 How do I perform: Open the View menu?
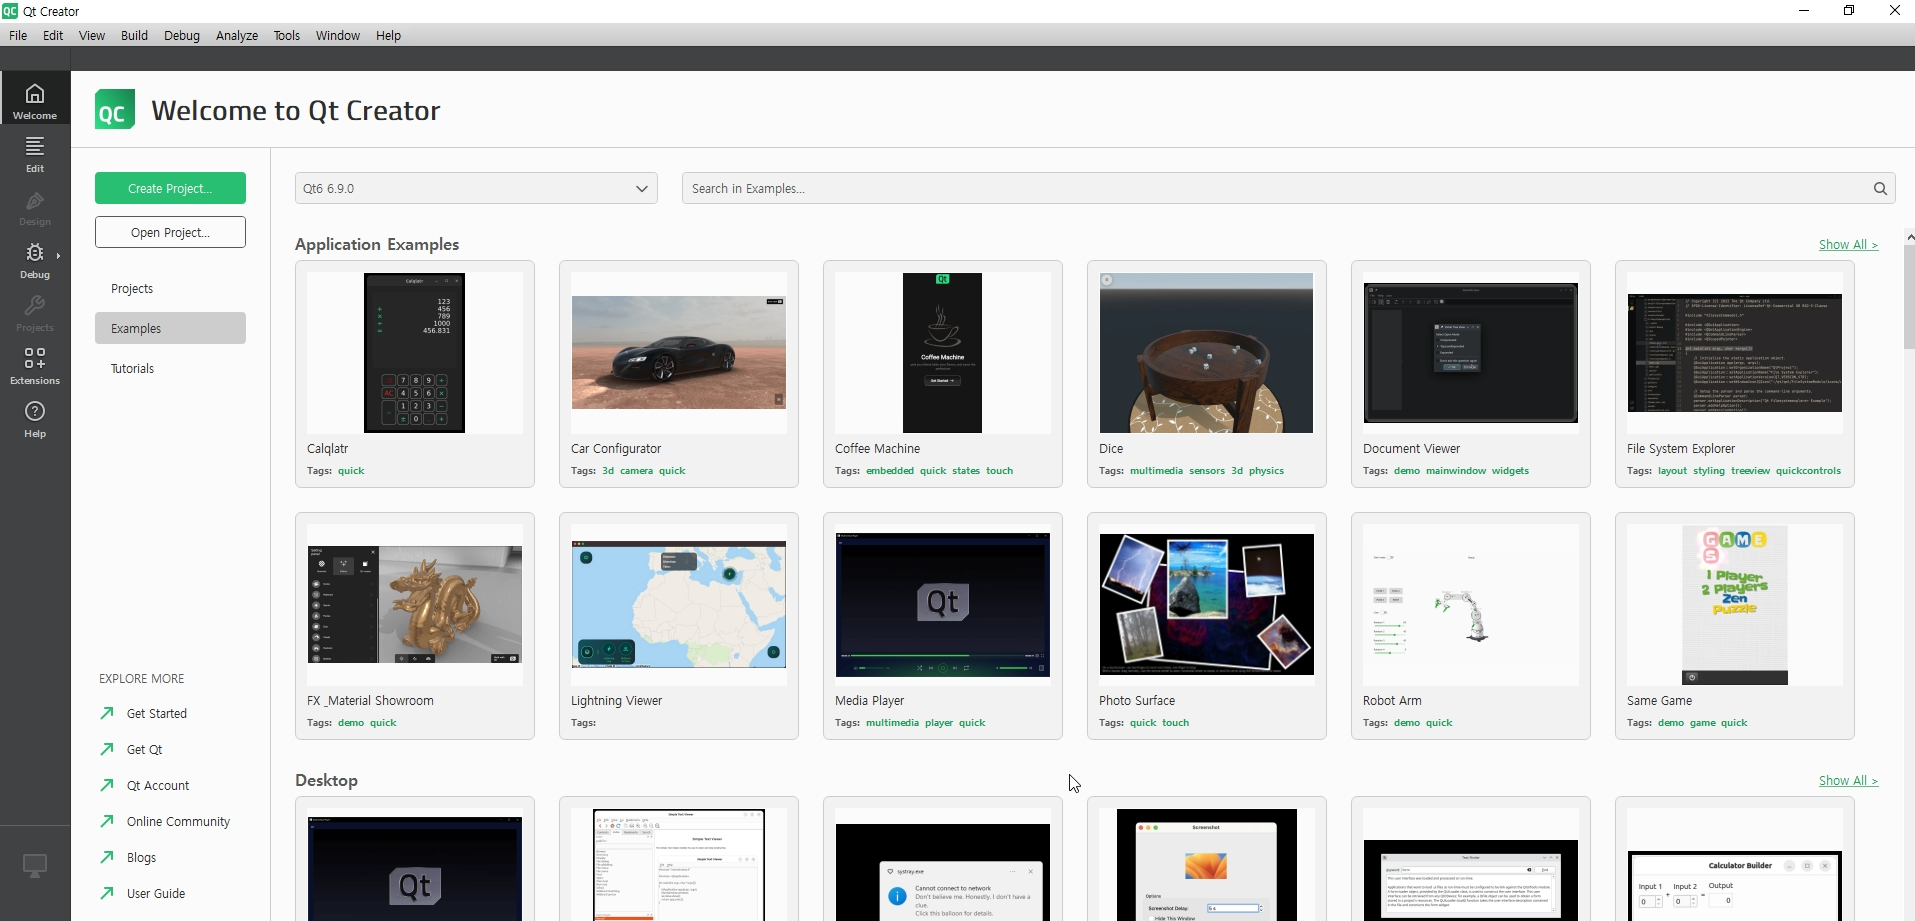click(x=92, y=35)
